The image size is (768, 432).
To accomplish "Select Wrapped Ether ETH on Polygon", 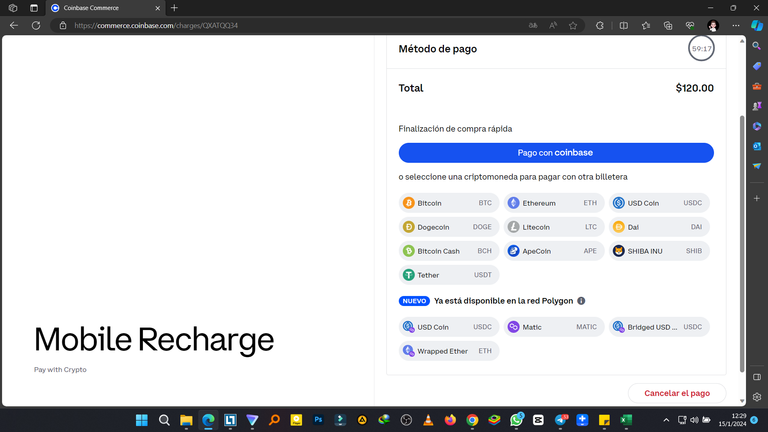I will point(449,351).
